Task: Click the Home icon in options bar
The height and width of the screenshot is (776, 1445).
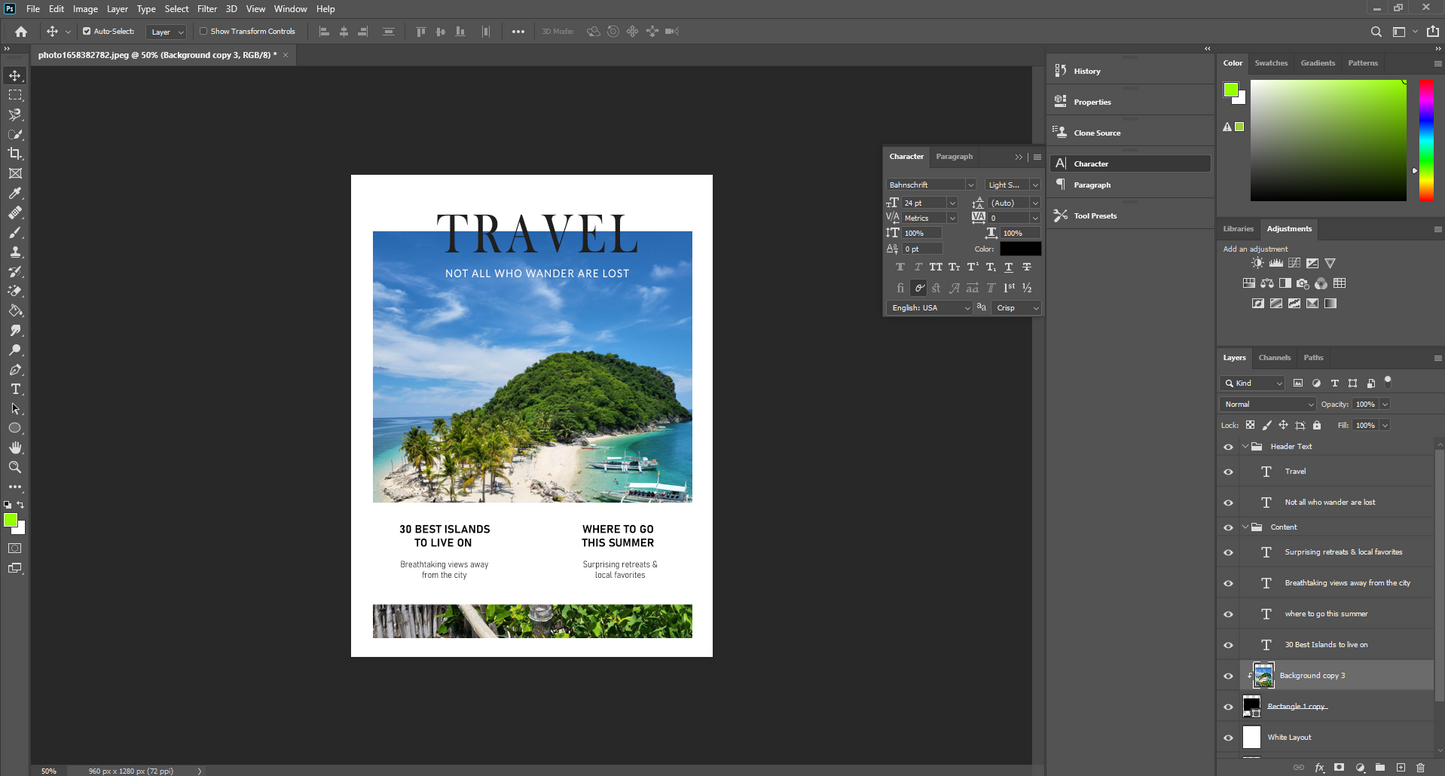Action: [x=21, y=32]
